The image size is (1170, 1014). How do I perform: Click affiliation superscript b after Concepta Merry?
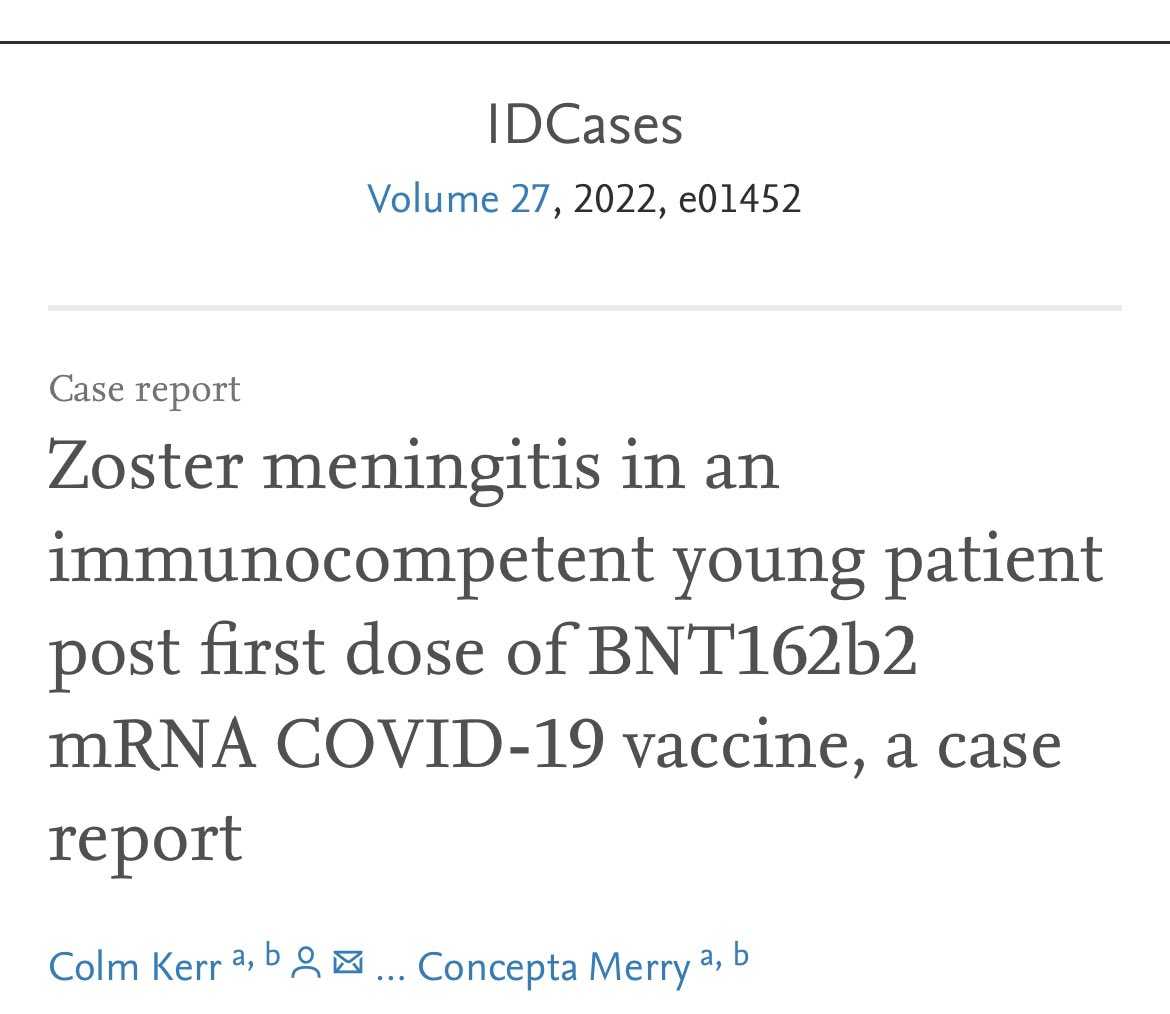pos(741,954)
